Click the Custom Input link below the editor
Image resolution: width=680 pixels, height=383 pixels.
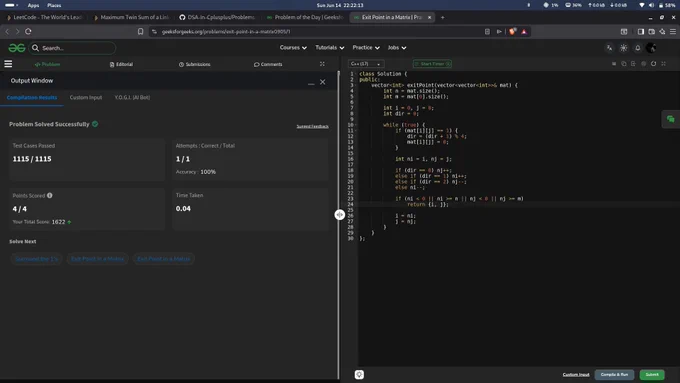(x=576, y=374)
